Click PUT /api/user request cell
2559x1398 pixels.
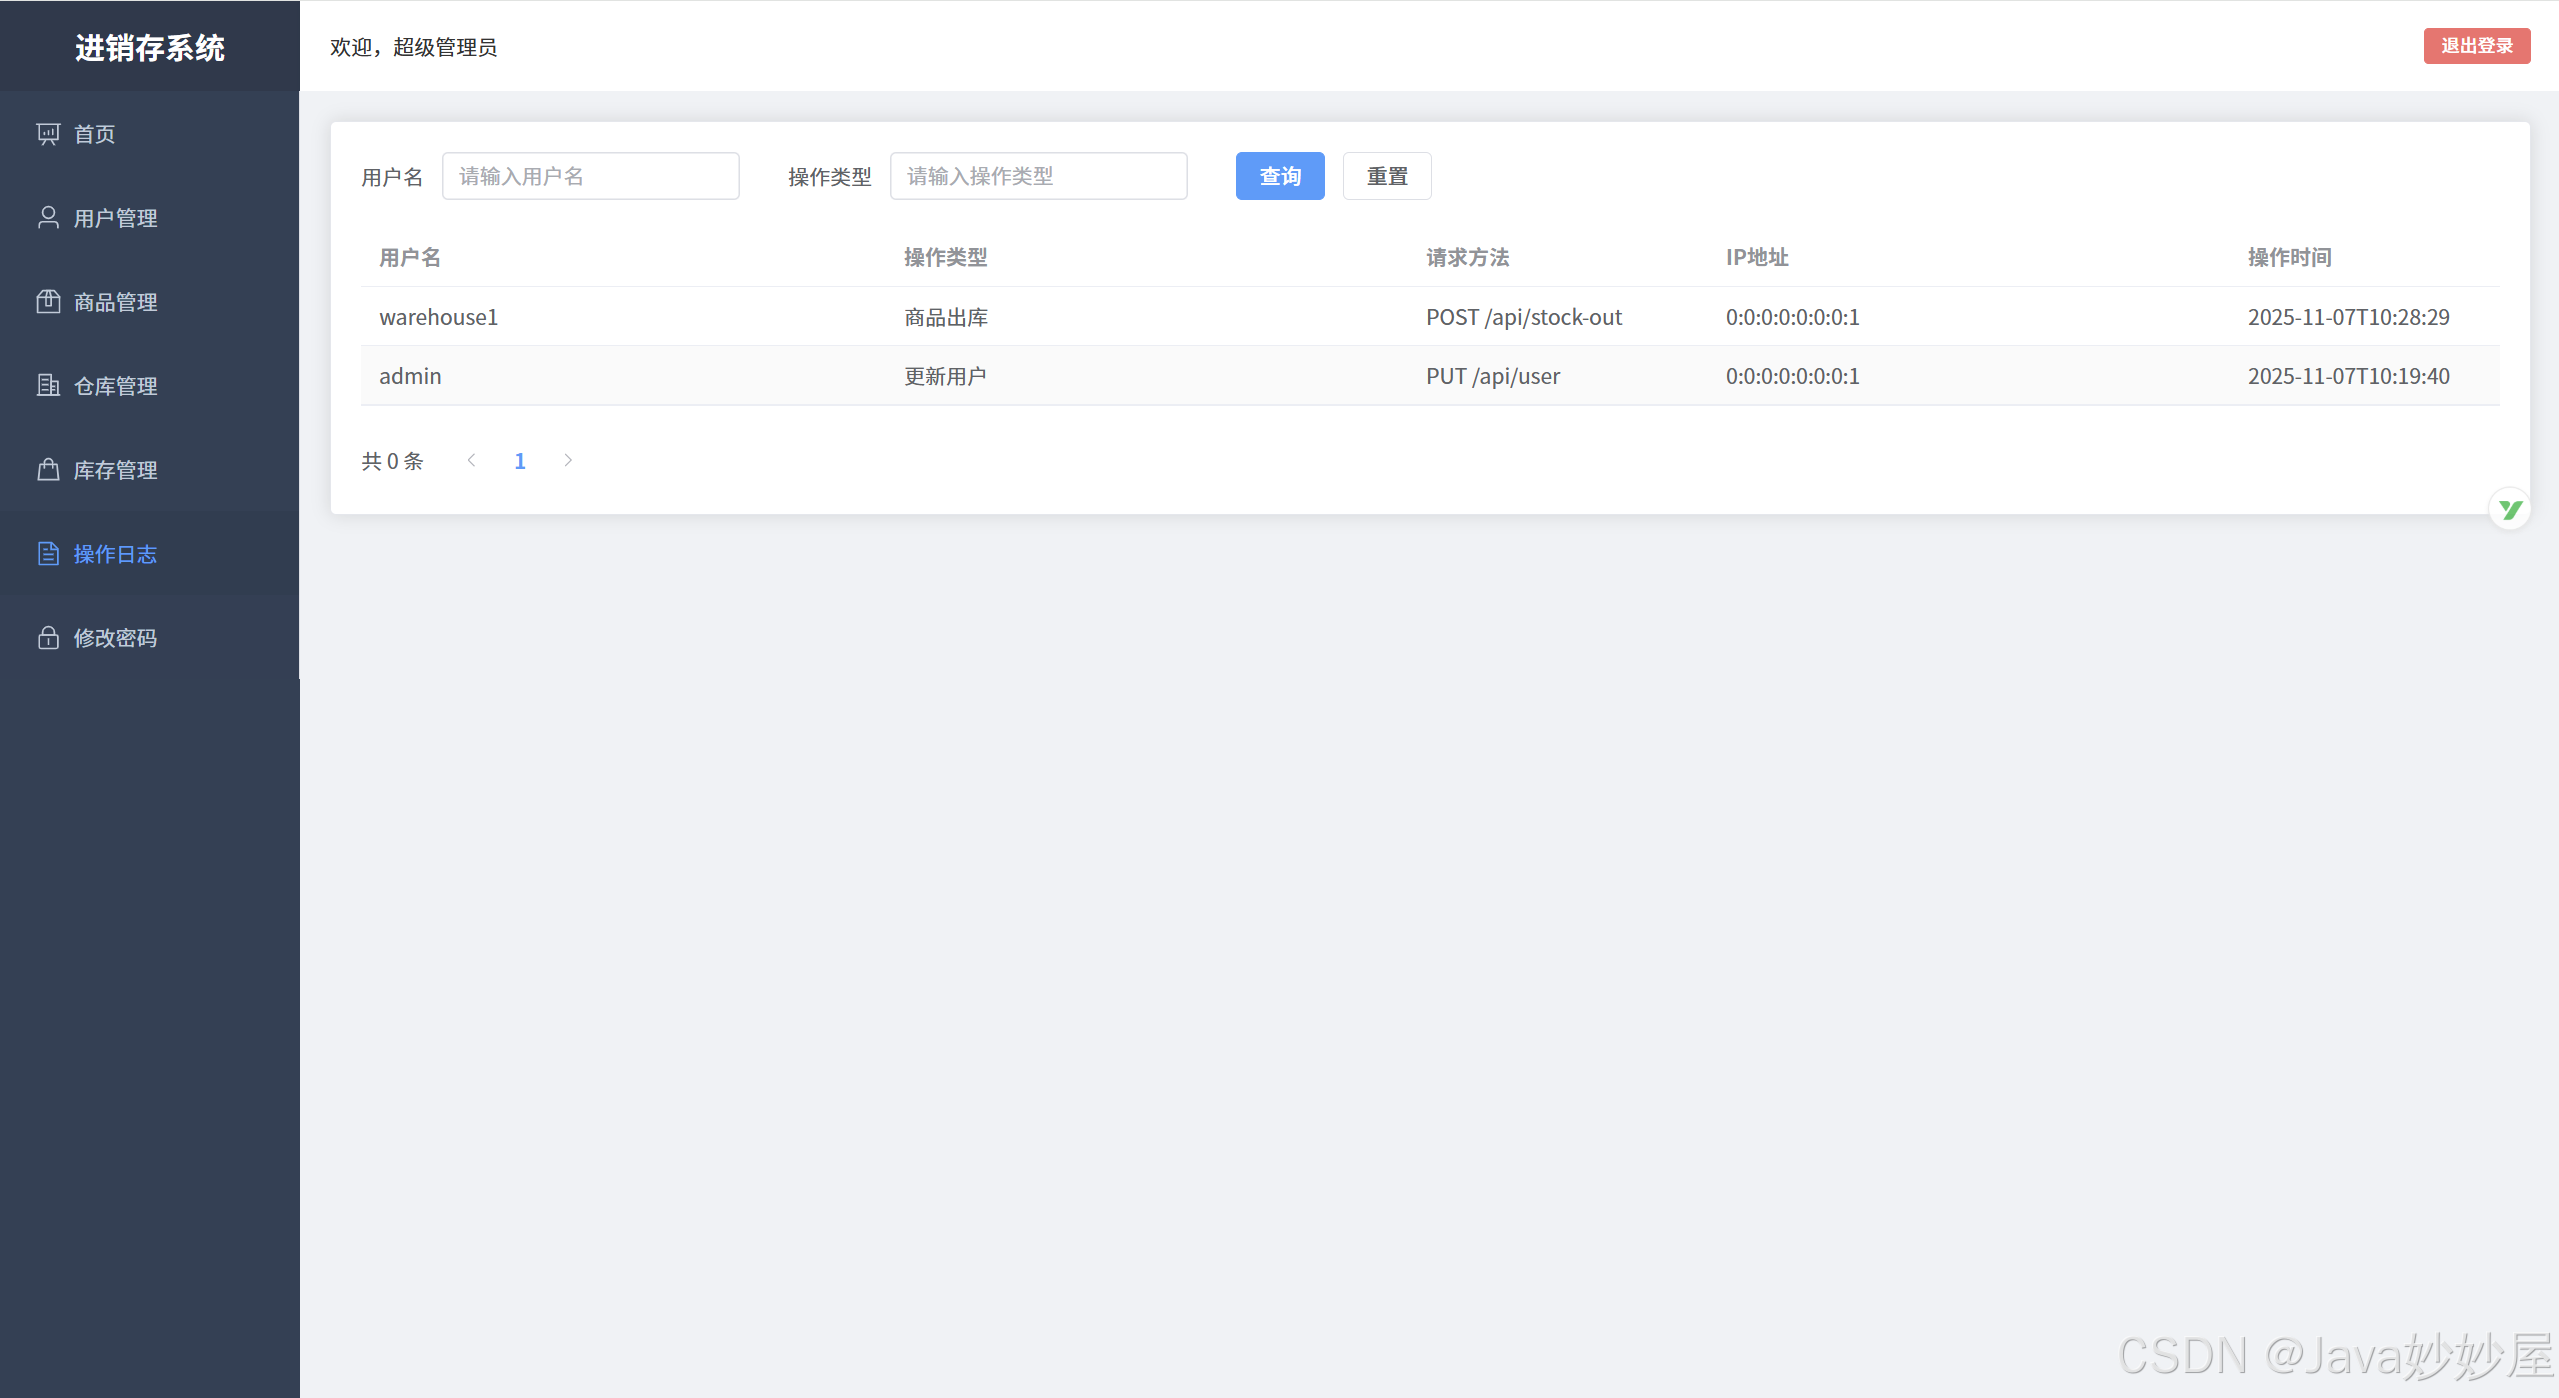pyautogui.click(x=1493, y=376)
